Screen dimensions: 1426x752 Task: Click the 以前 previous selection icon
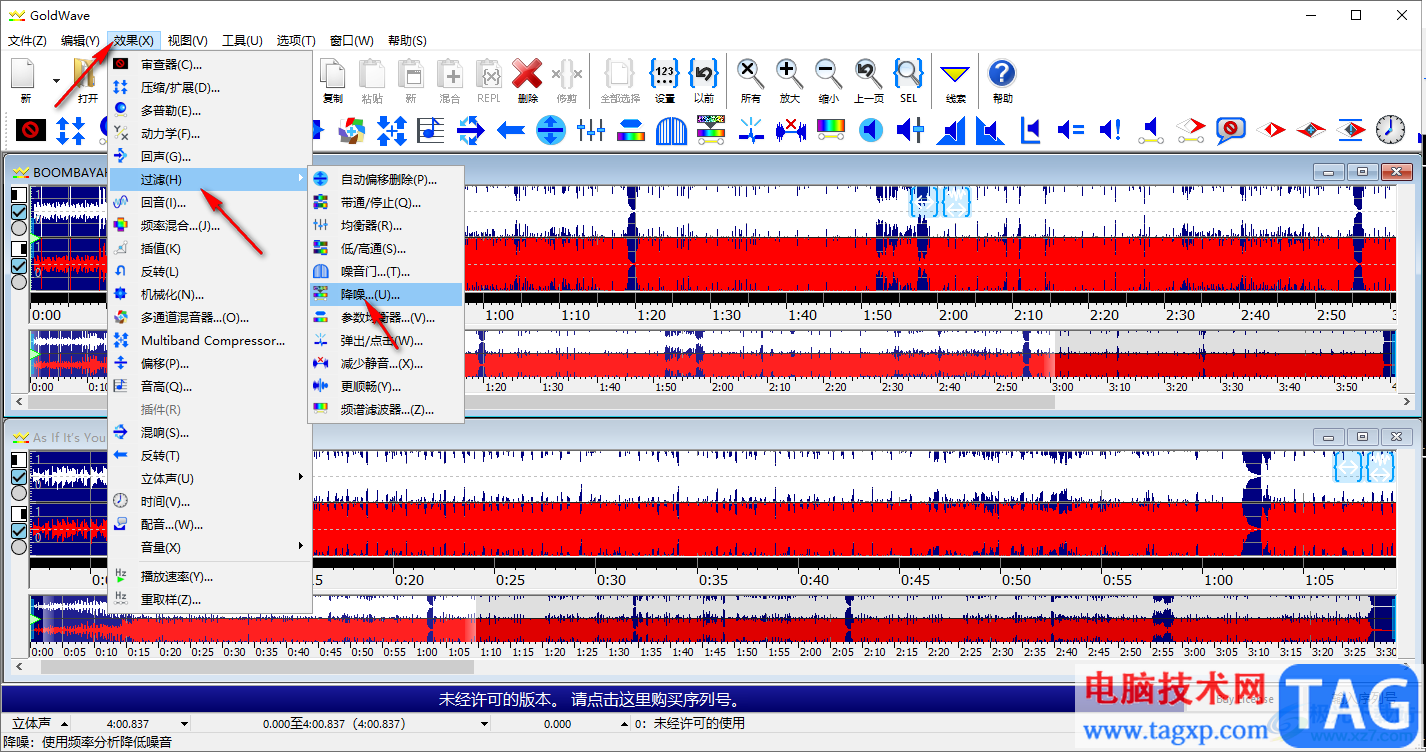(704, 80)
